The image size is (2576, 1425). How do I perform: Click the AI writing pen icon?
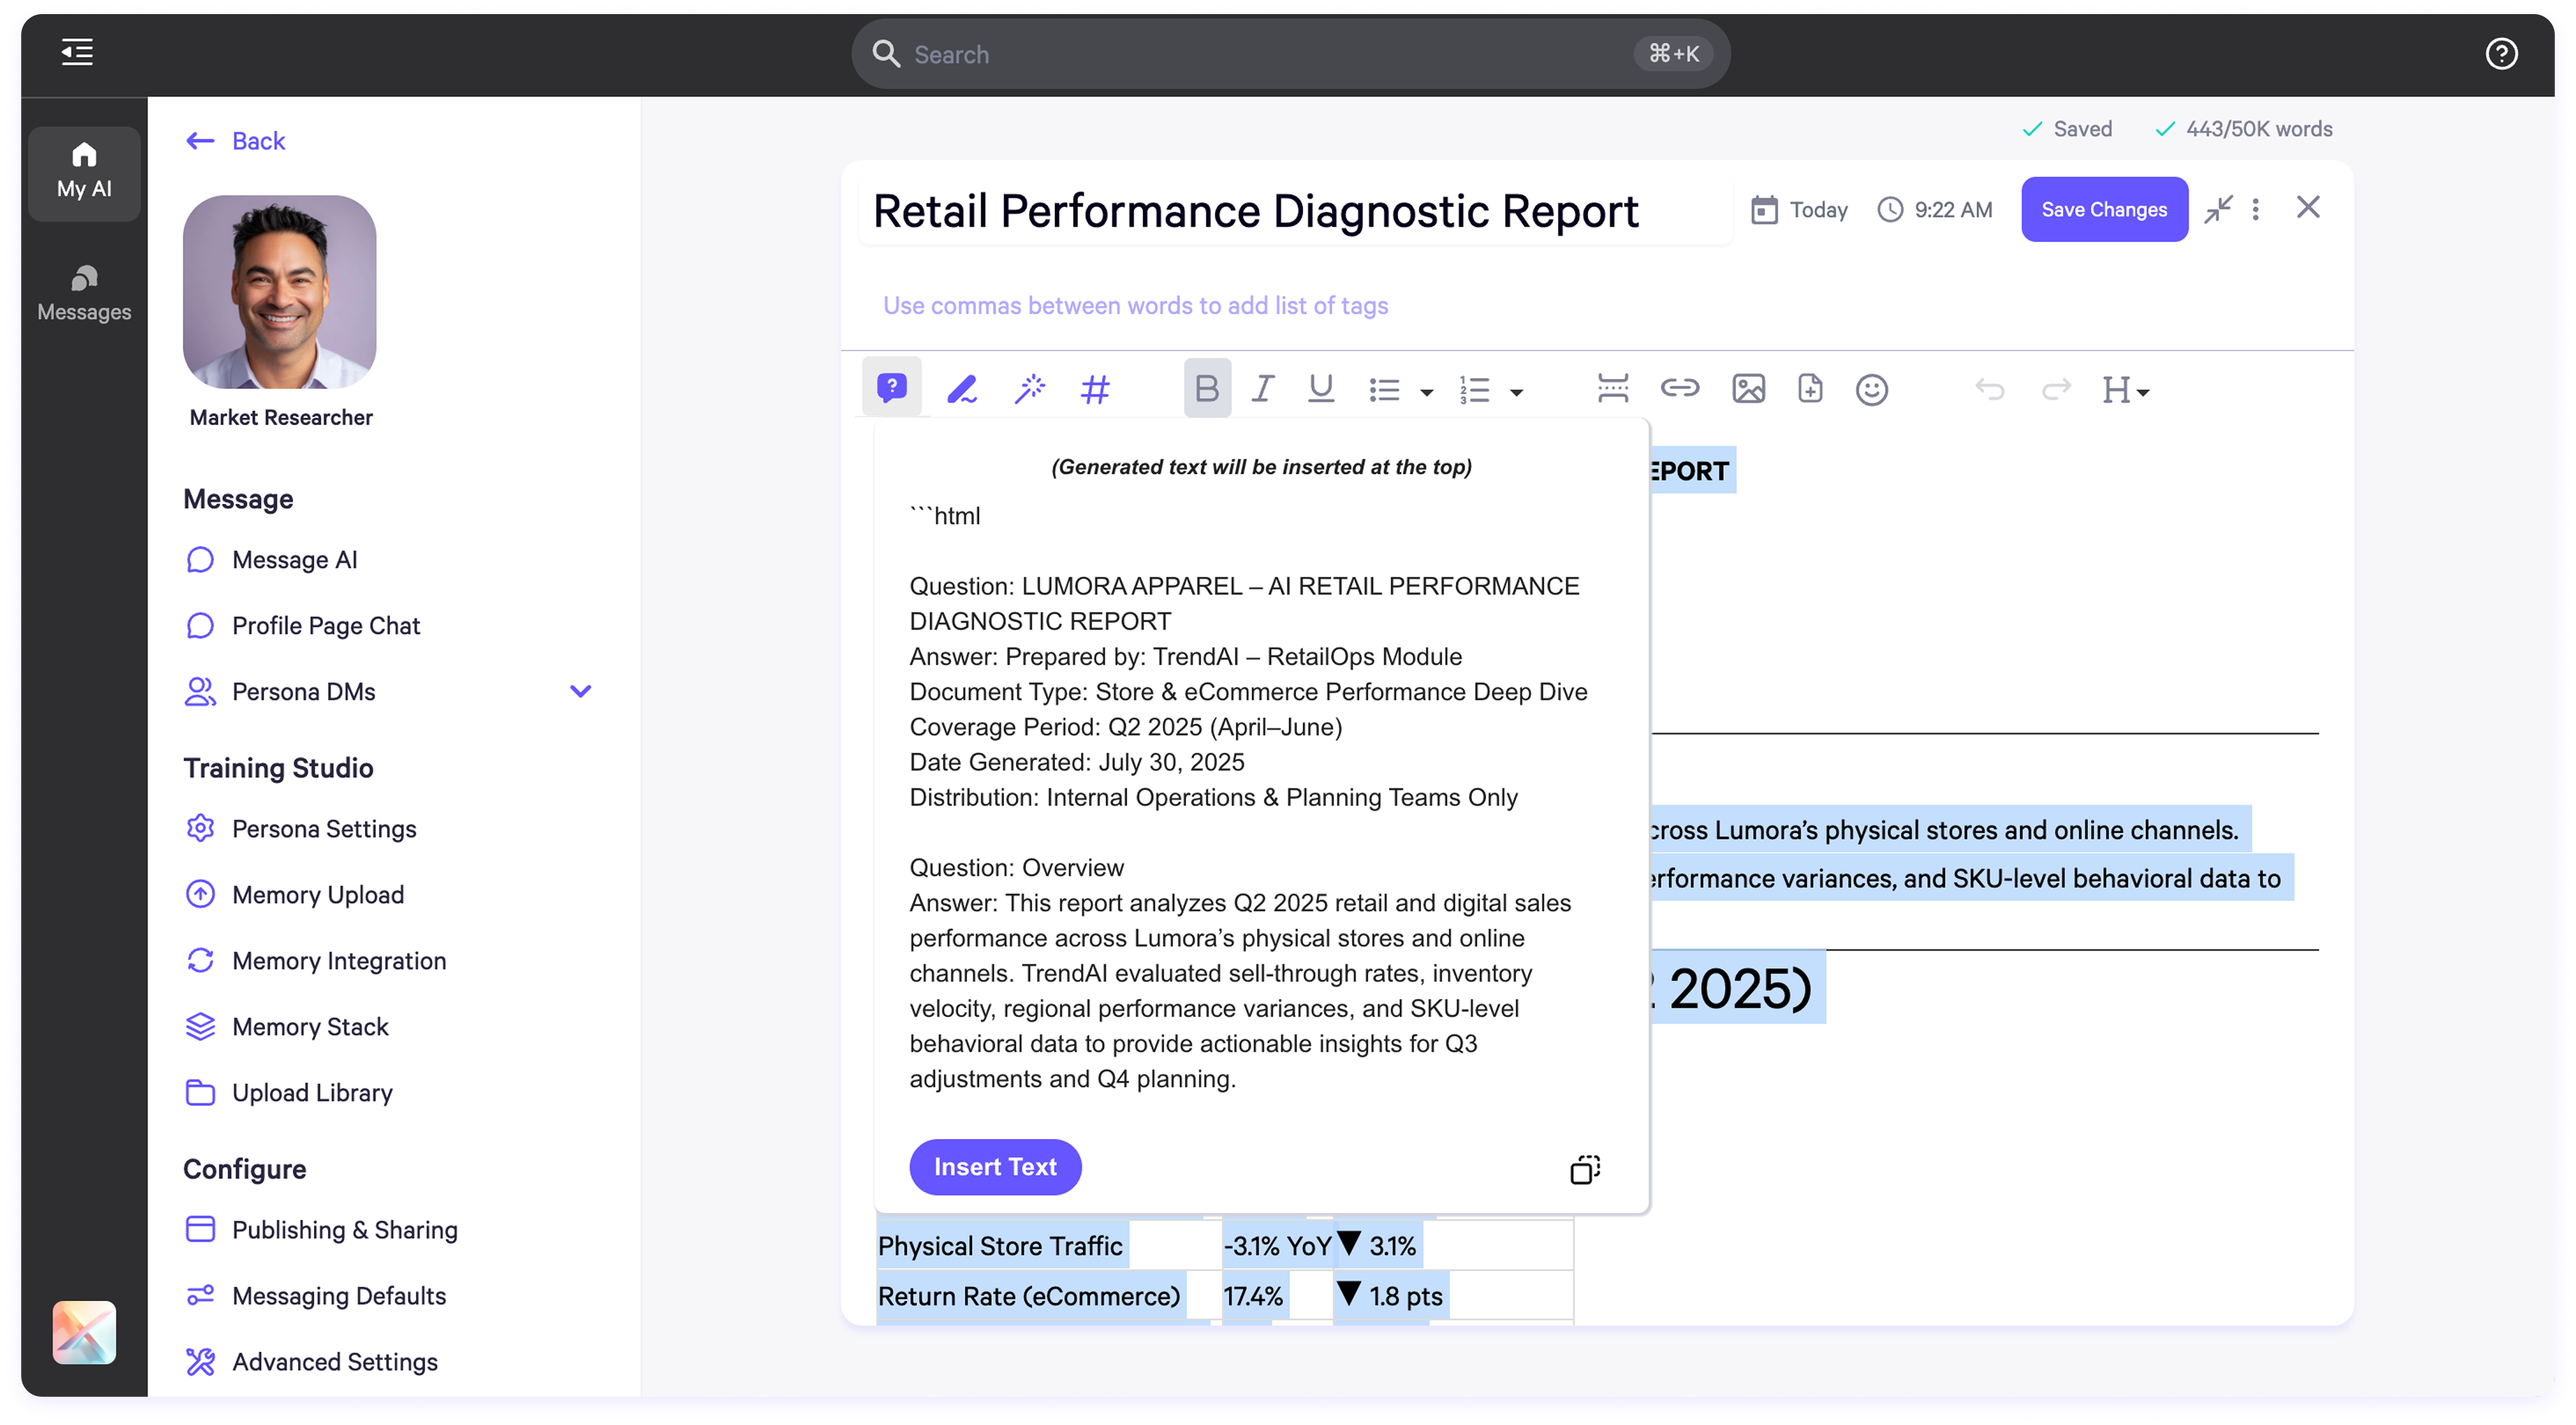click(x=961, y=388)
